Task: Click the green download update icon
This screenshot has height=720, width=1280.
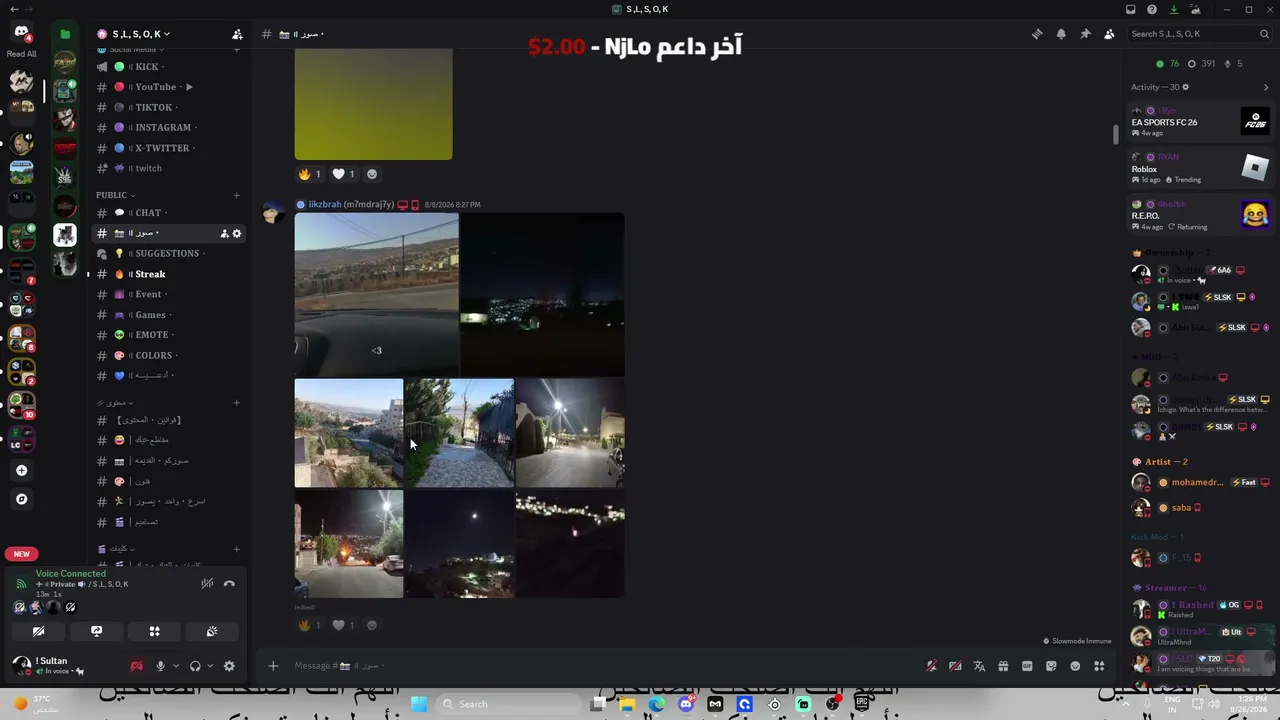Action: [1174, 10]
